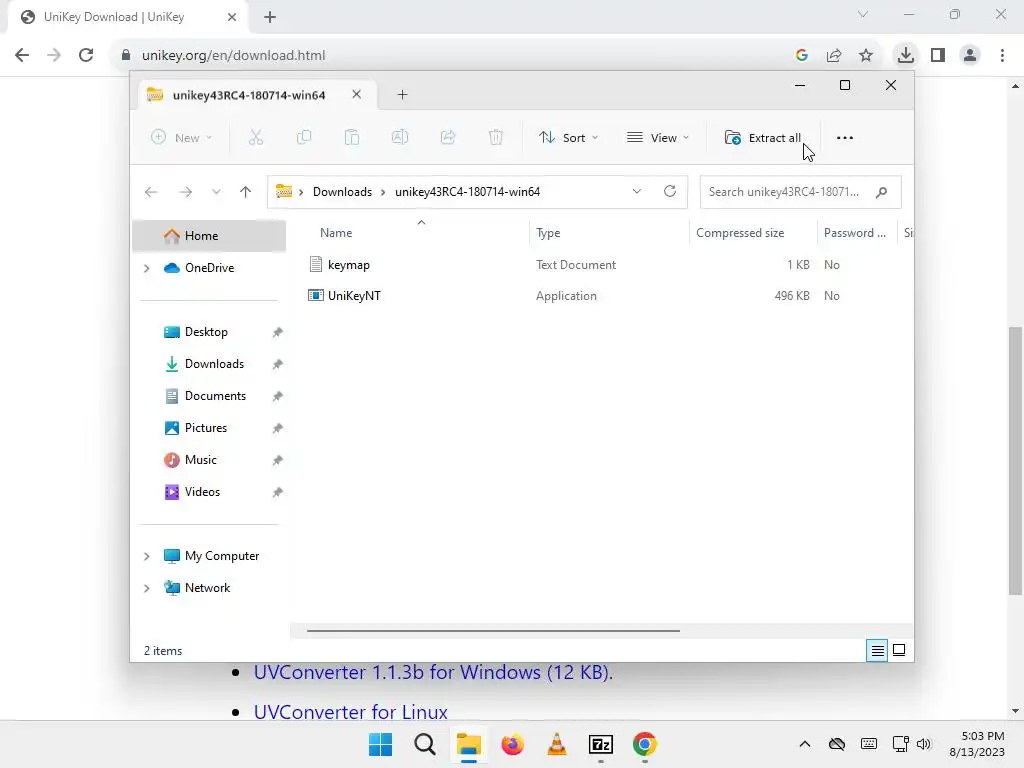Open VLC media player from taskbar
This screenshot has width=1024, height=768.
tap(556, 744)
